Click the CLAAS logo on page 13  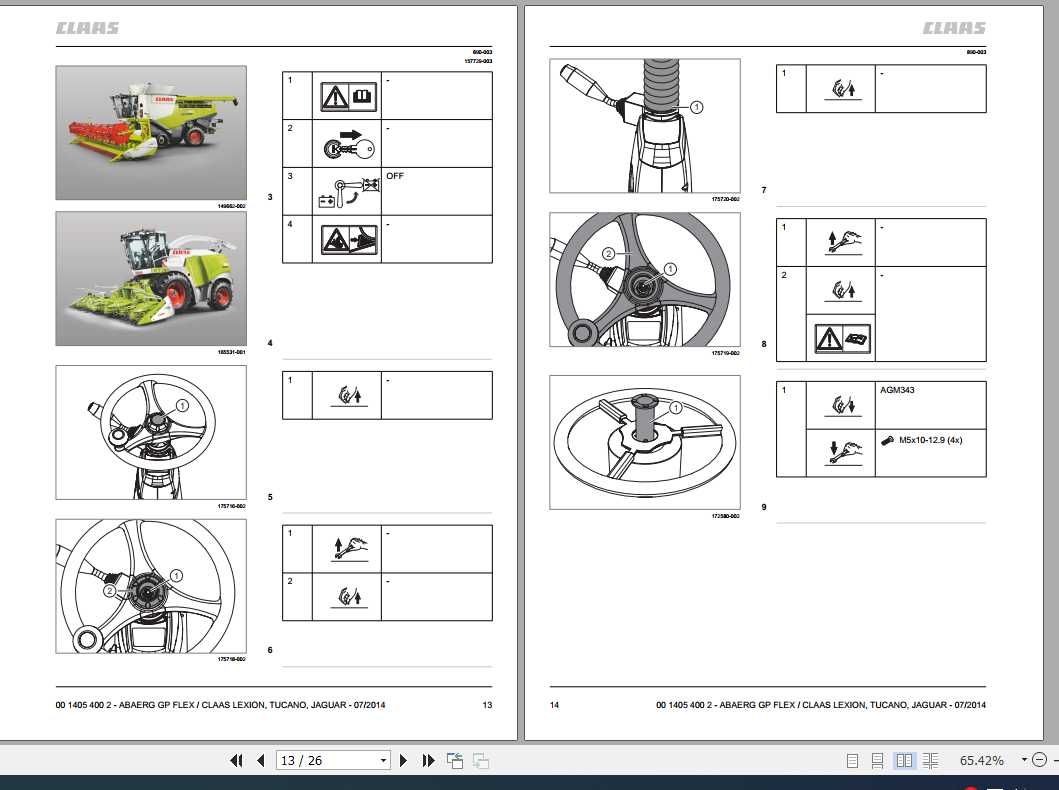click(x=87, y=28)
